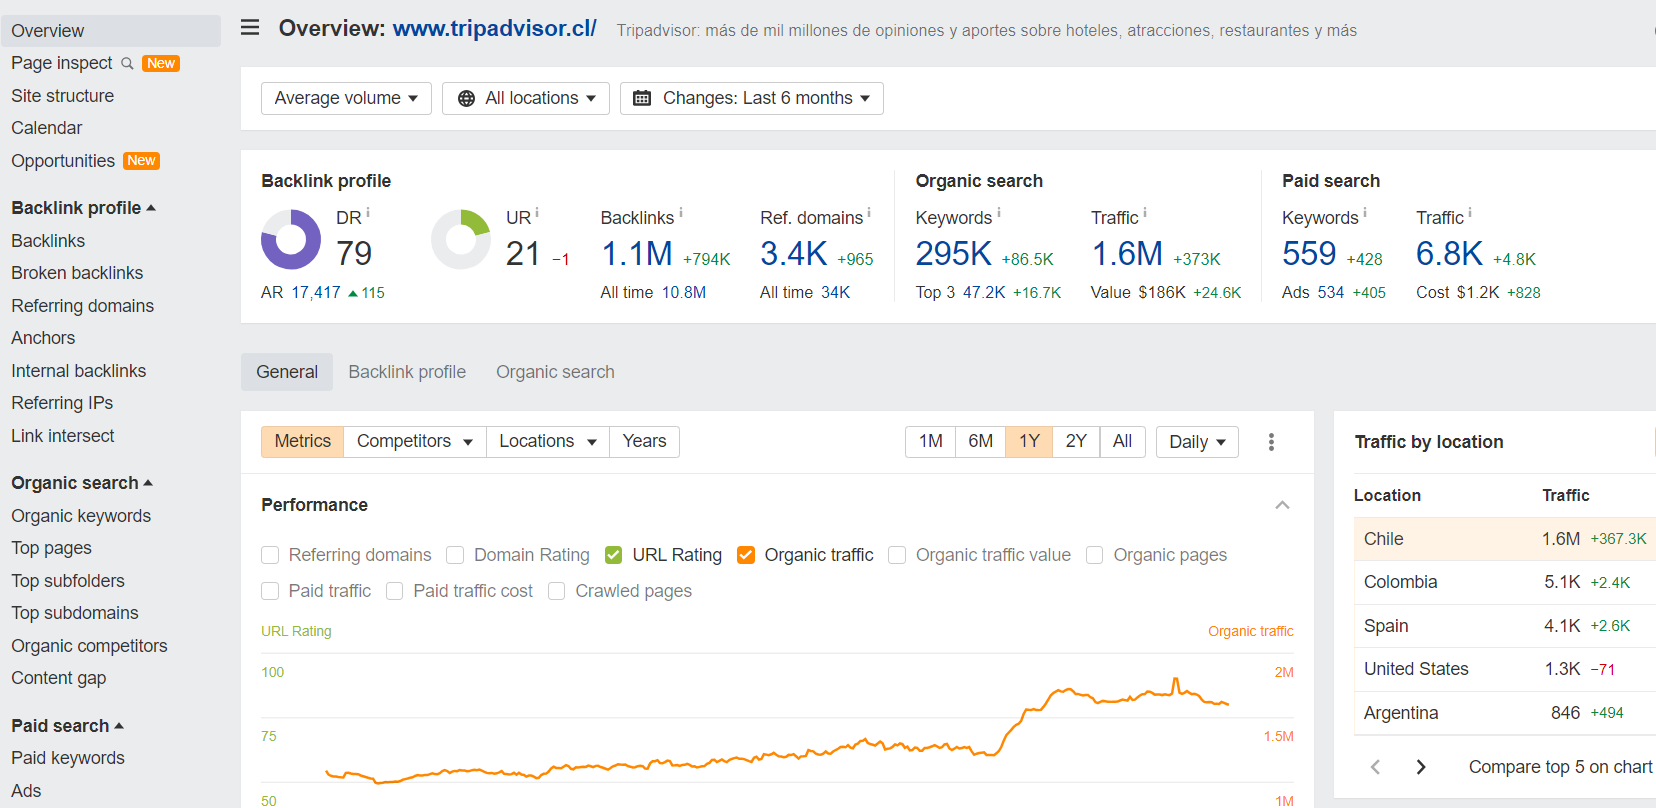Collapse the Organic search sidebar section
Screen dimensions: 1656x808
tap(82, 483)
